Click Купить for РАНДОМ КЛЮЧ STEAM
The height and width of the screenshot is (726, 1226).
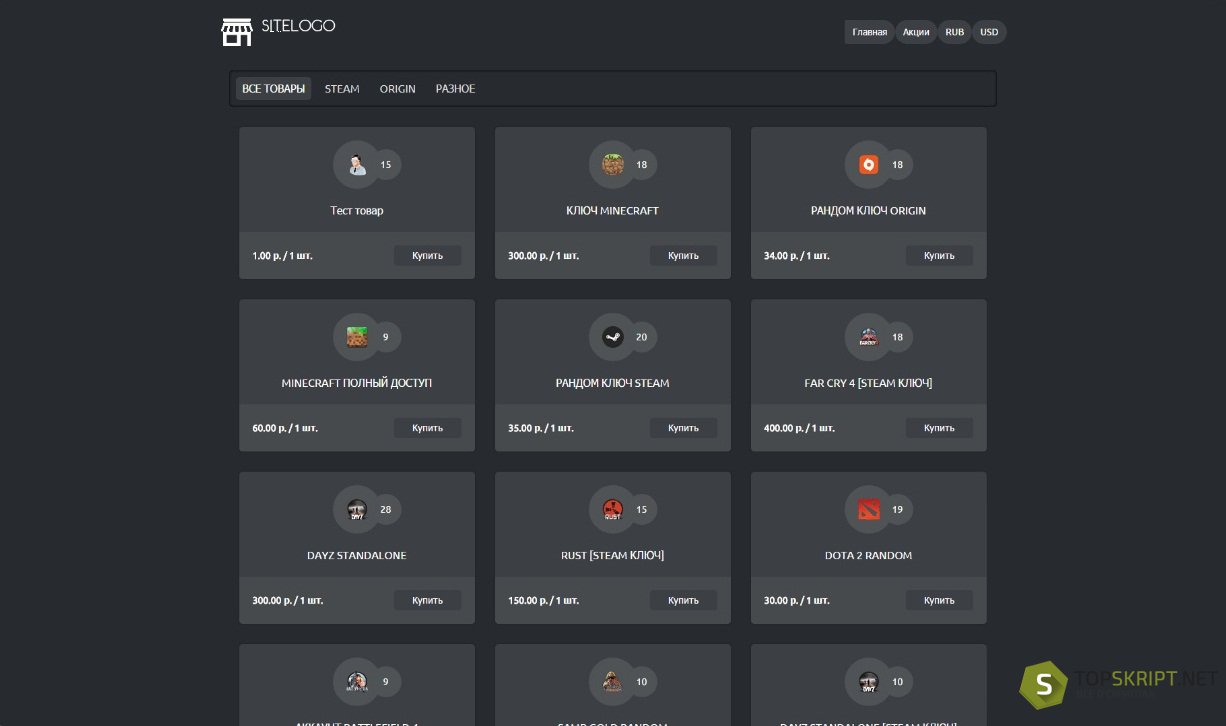pyautogui.click(x=683, y=428)
